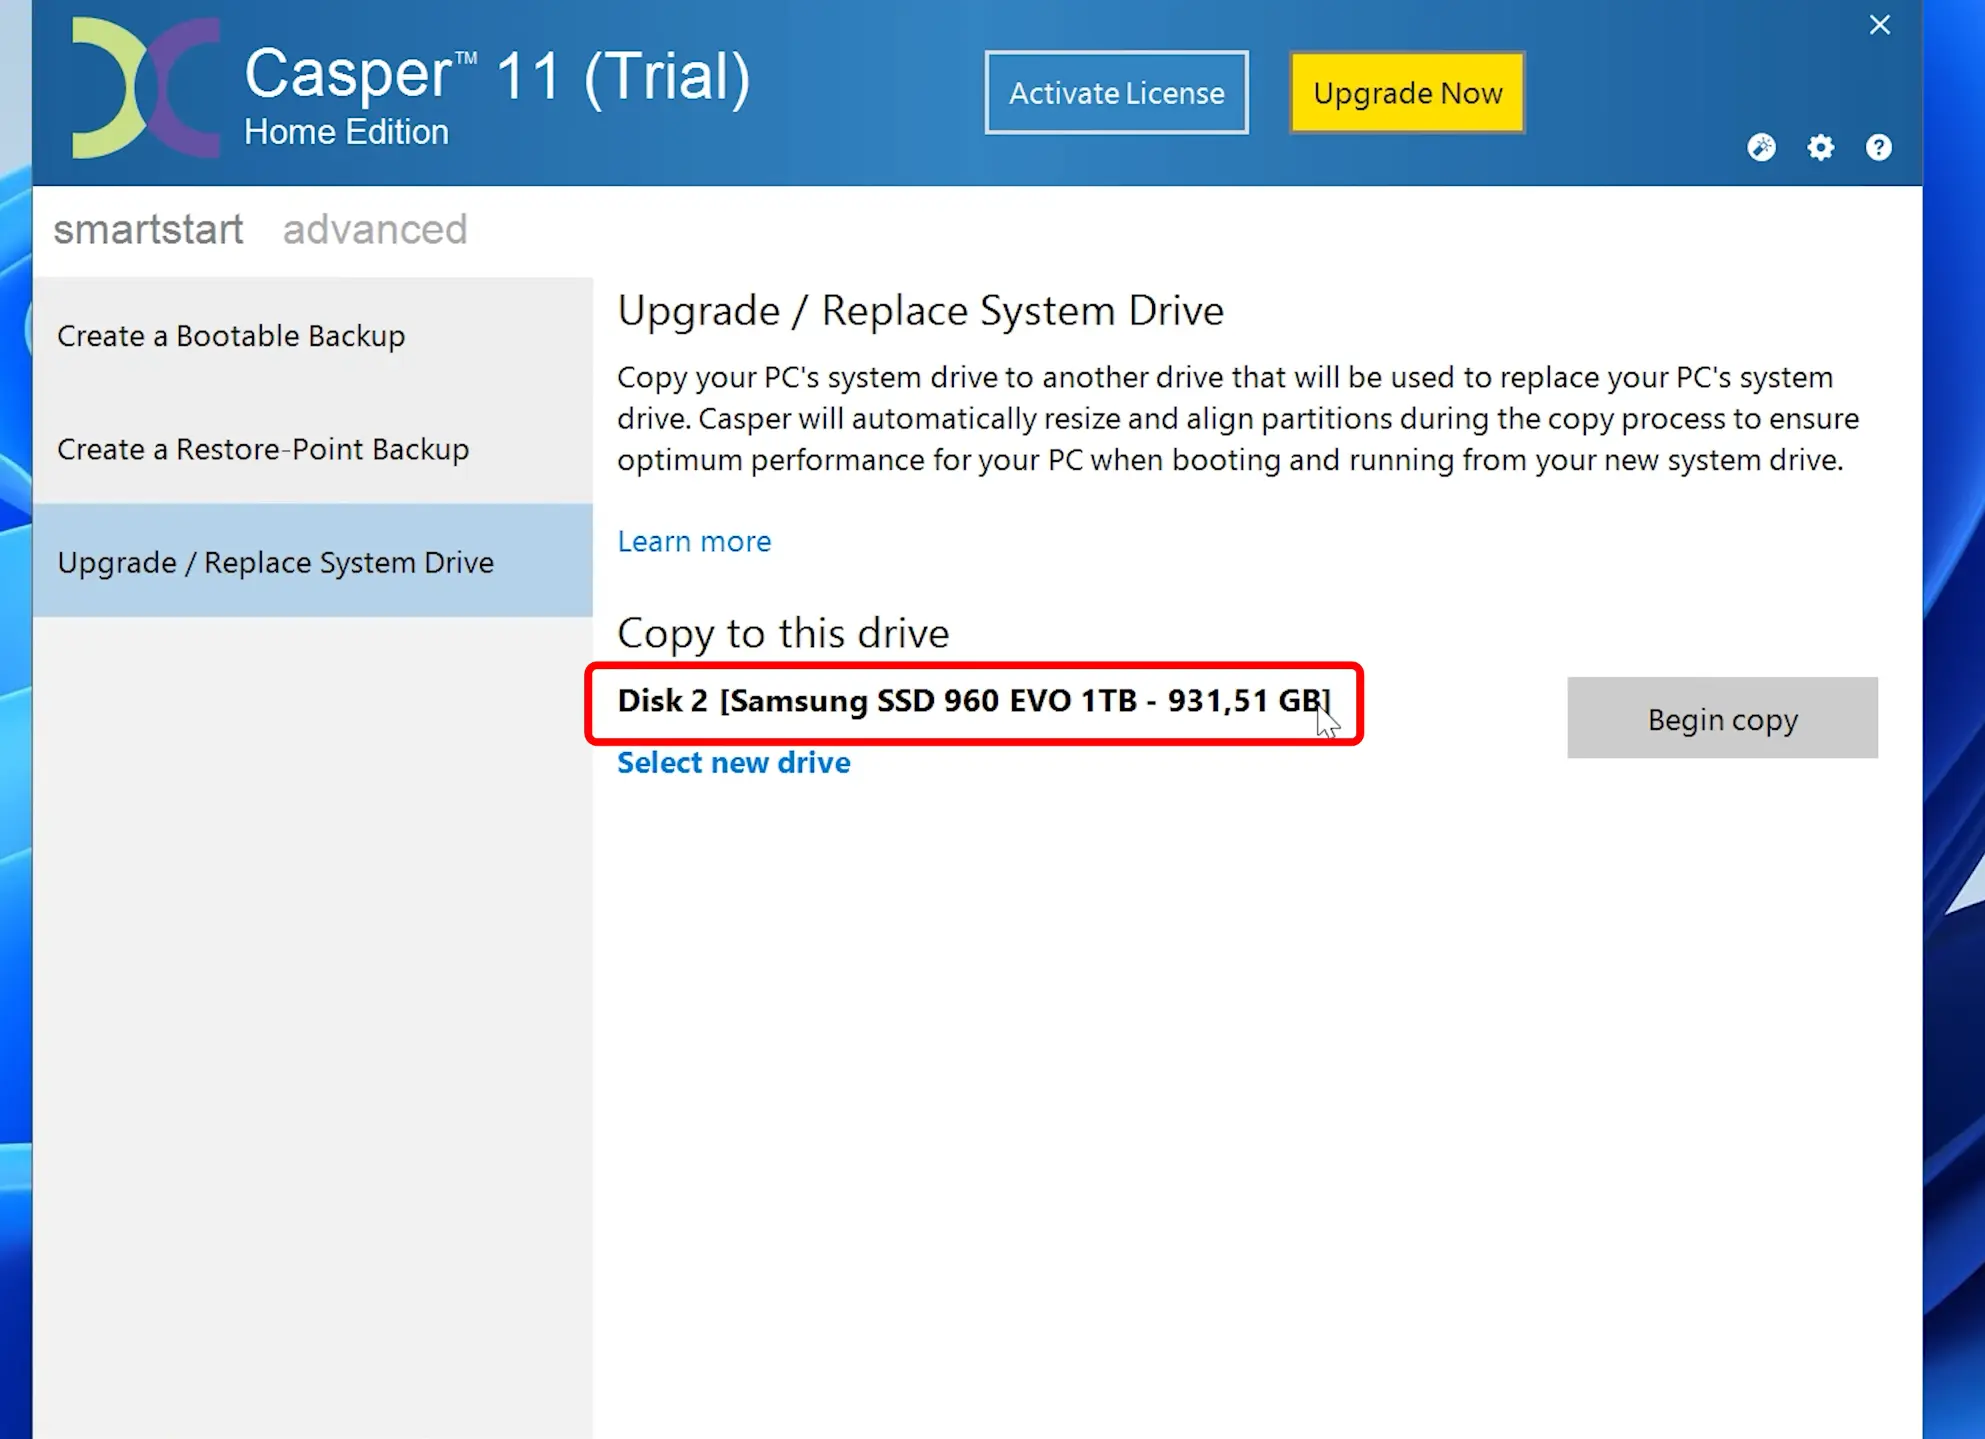This screenshot has height=1439, width=1985.
Task: Select Create a Restore-Point Backup
Action: (x=313, y=448)
